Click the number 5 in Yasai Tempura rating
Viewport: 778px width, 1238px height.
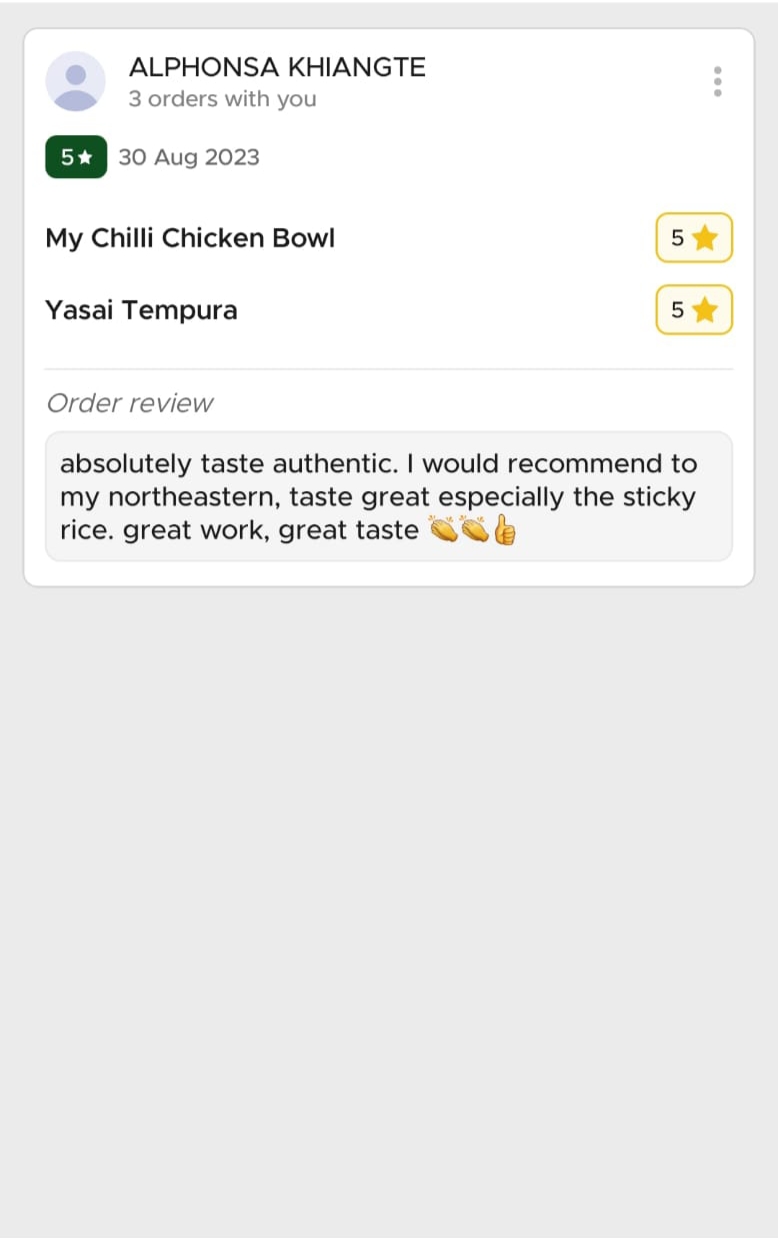[677, 310]
